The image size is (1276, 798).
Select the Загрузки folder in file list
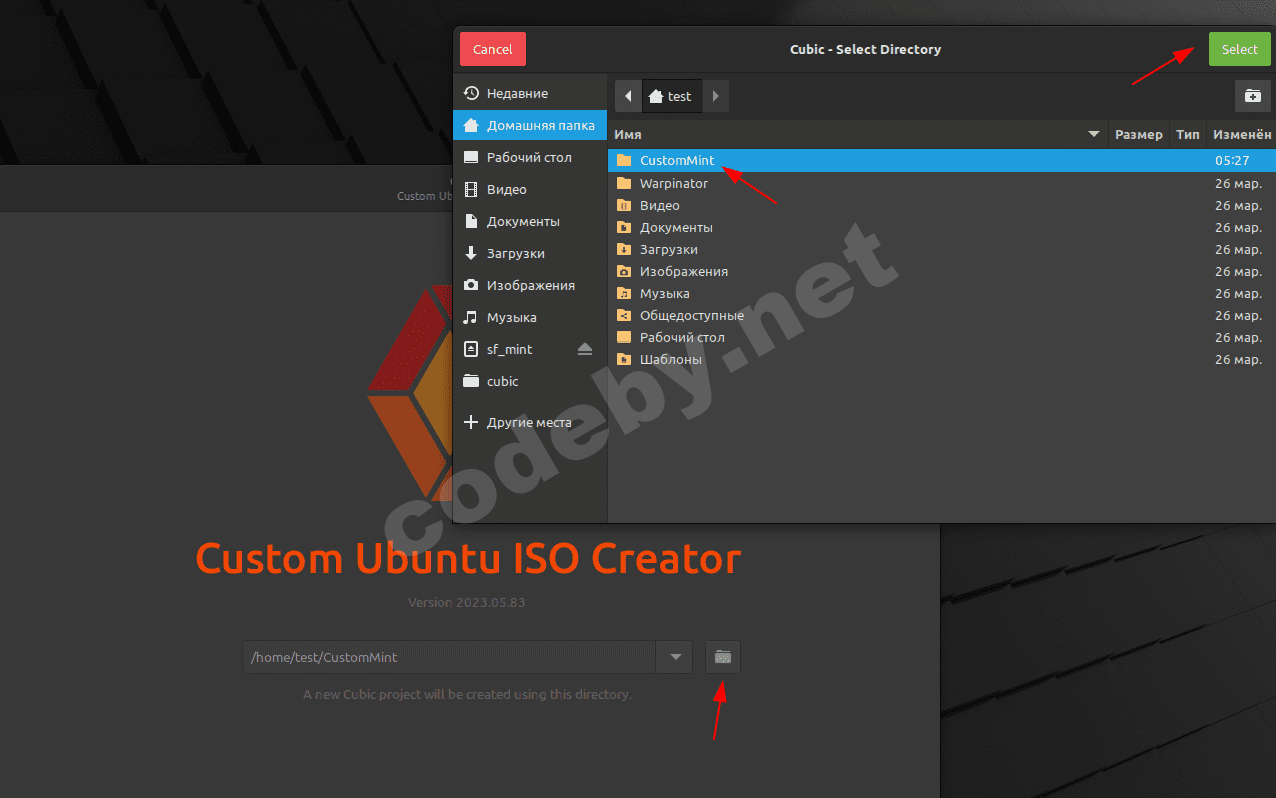[x=942, y=249]
